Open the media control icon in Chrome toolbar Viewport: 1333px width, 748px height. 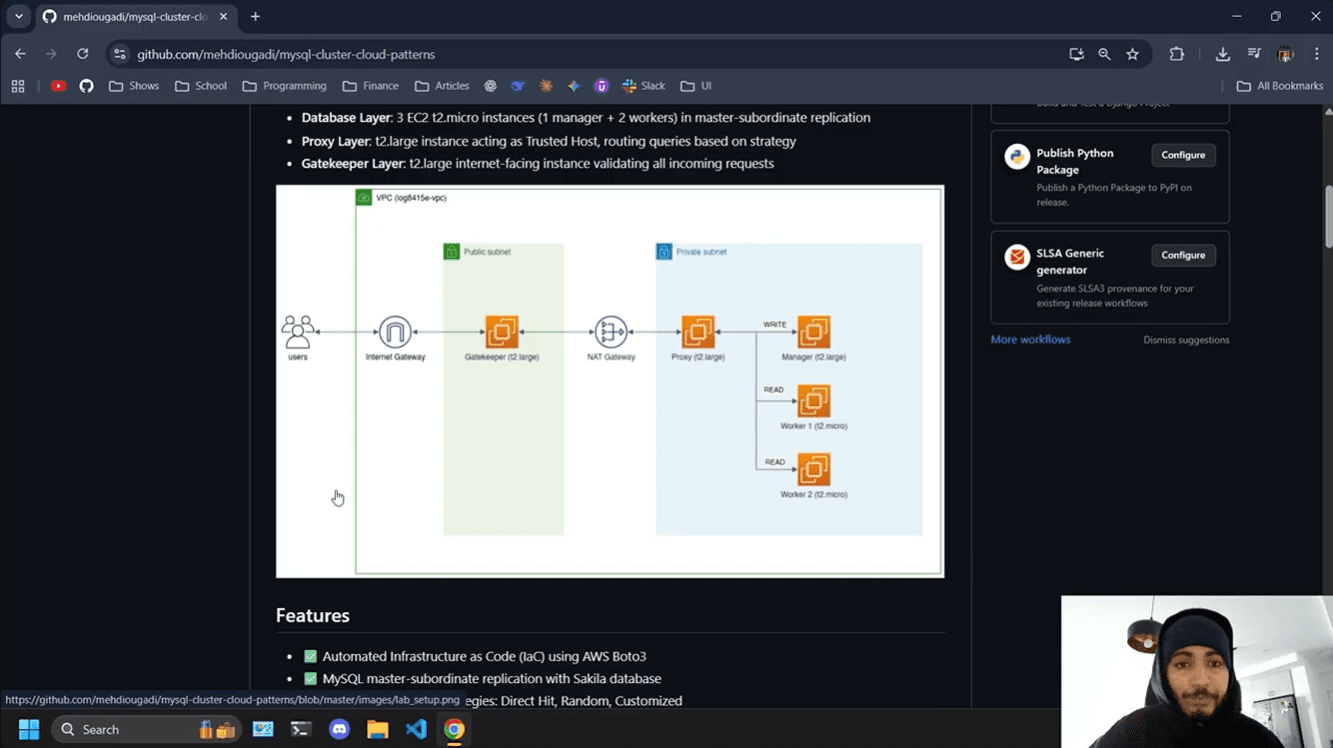tap(1254, 54)
